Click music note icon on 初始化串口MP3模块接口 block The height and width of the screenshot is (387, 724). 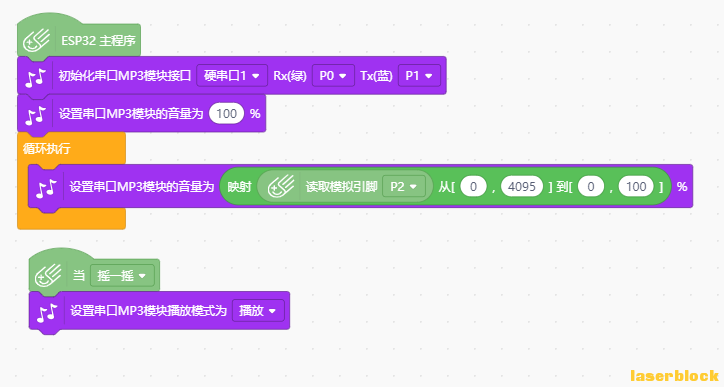[x=36, y=77]
